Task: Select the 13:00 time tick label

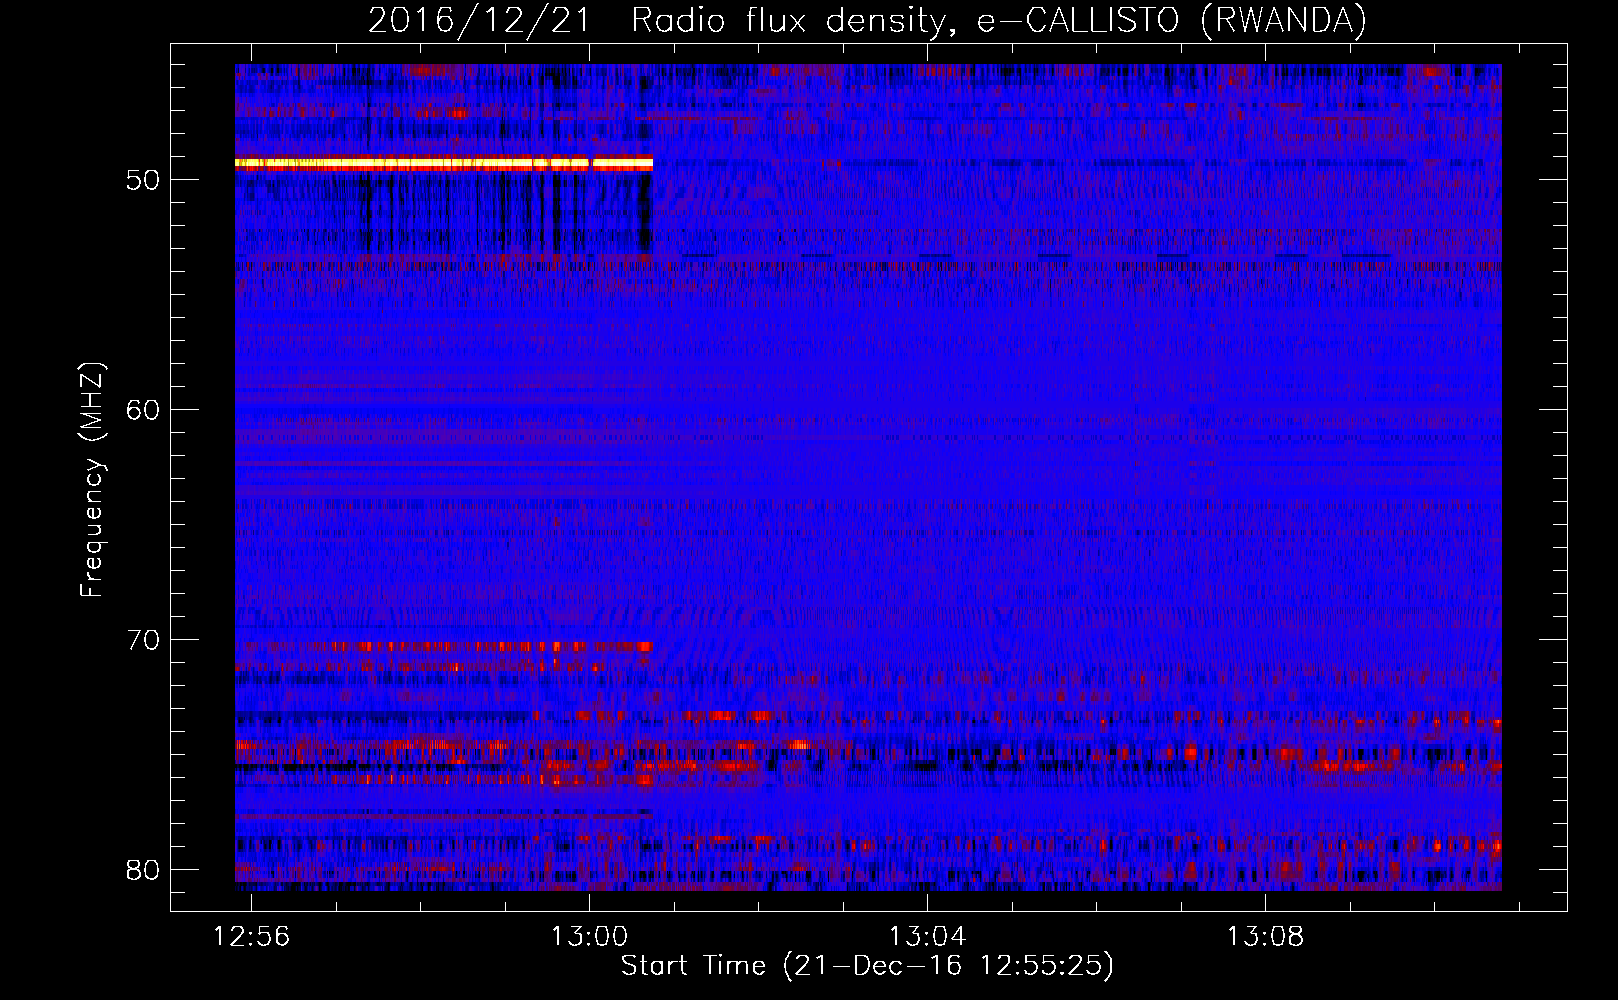Action: (590, 936)
